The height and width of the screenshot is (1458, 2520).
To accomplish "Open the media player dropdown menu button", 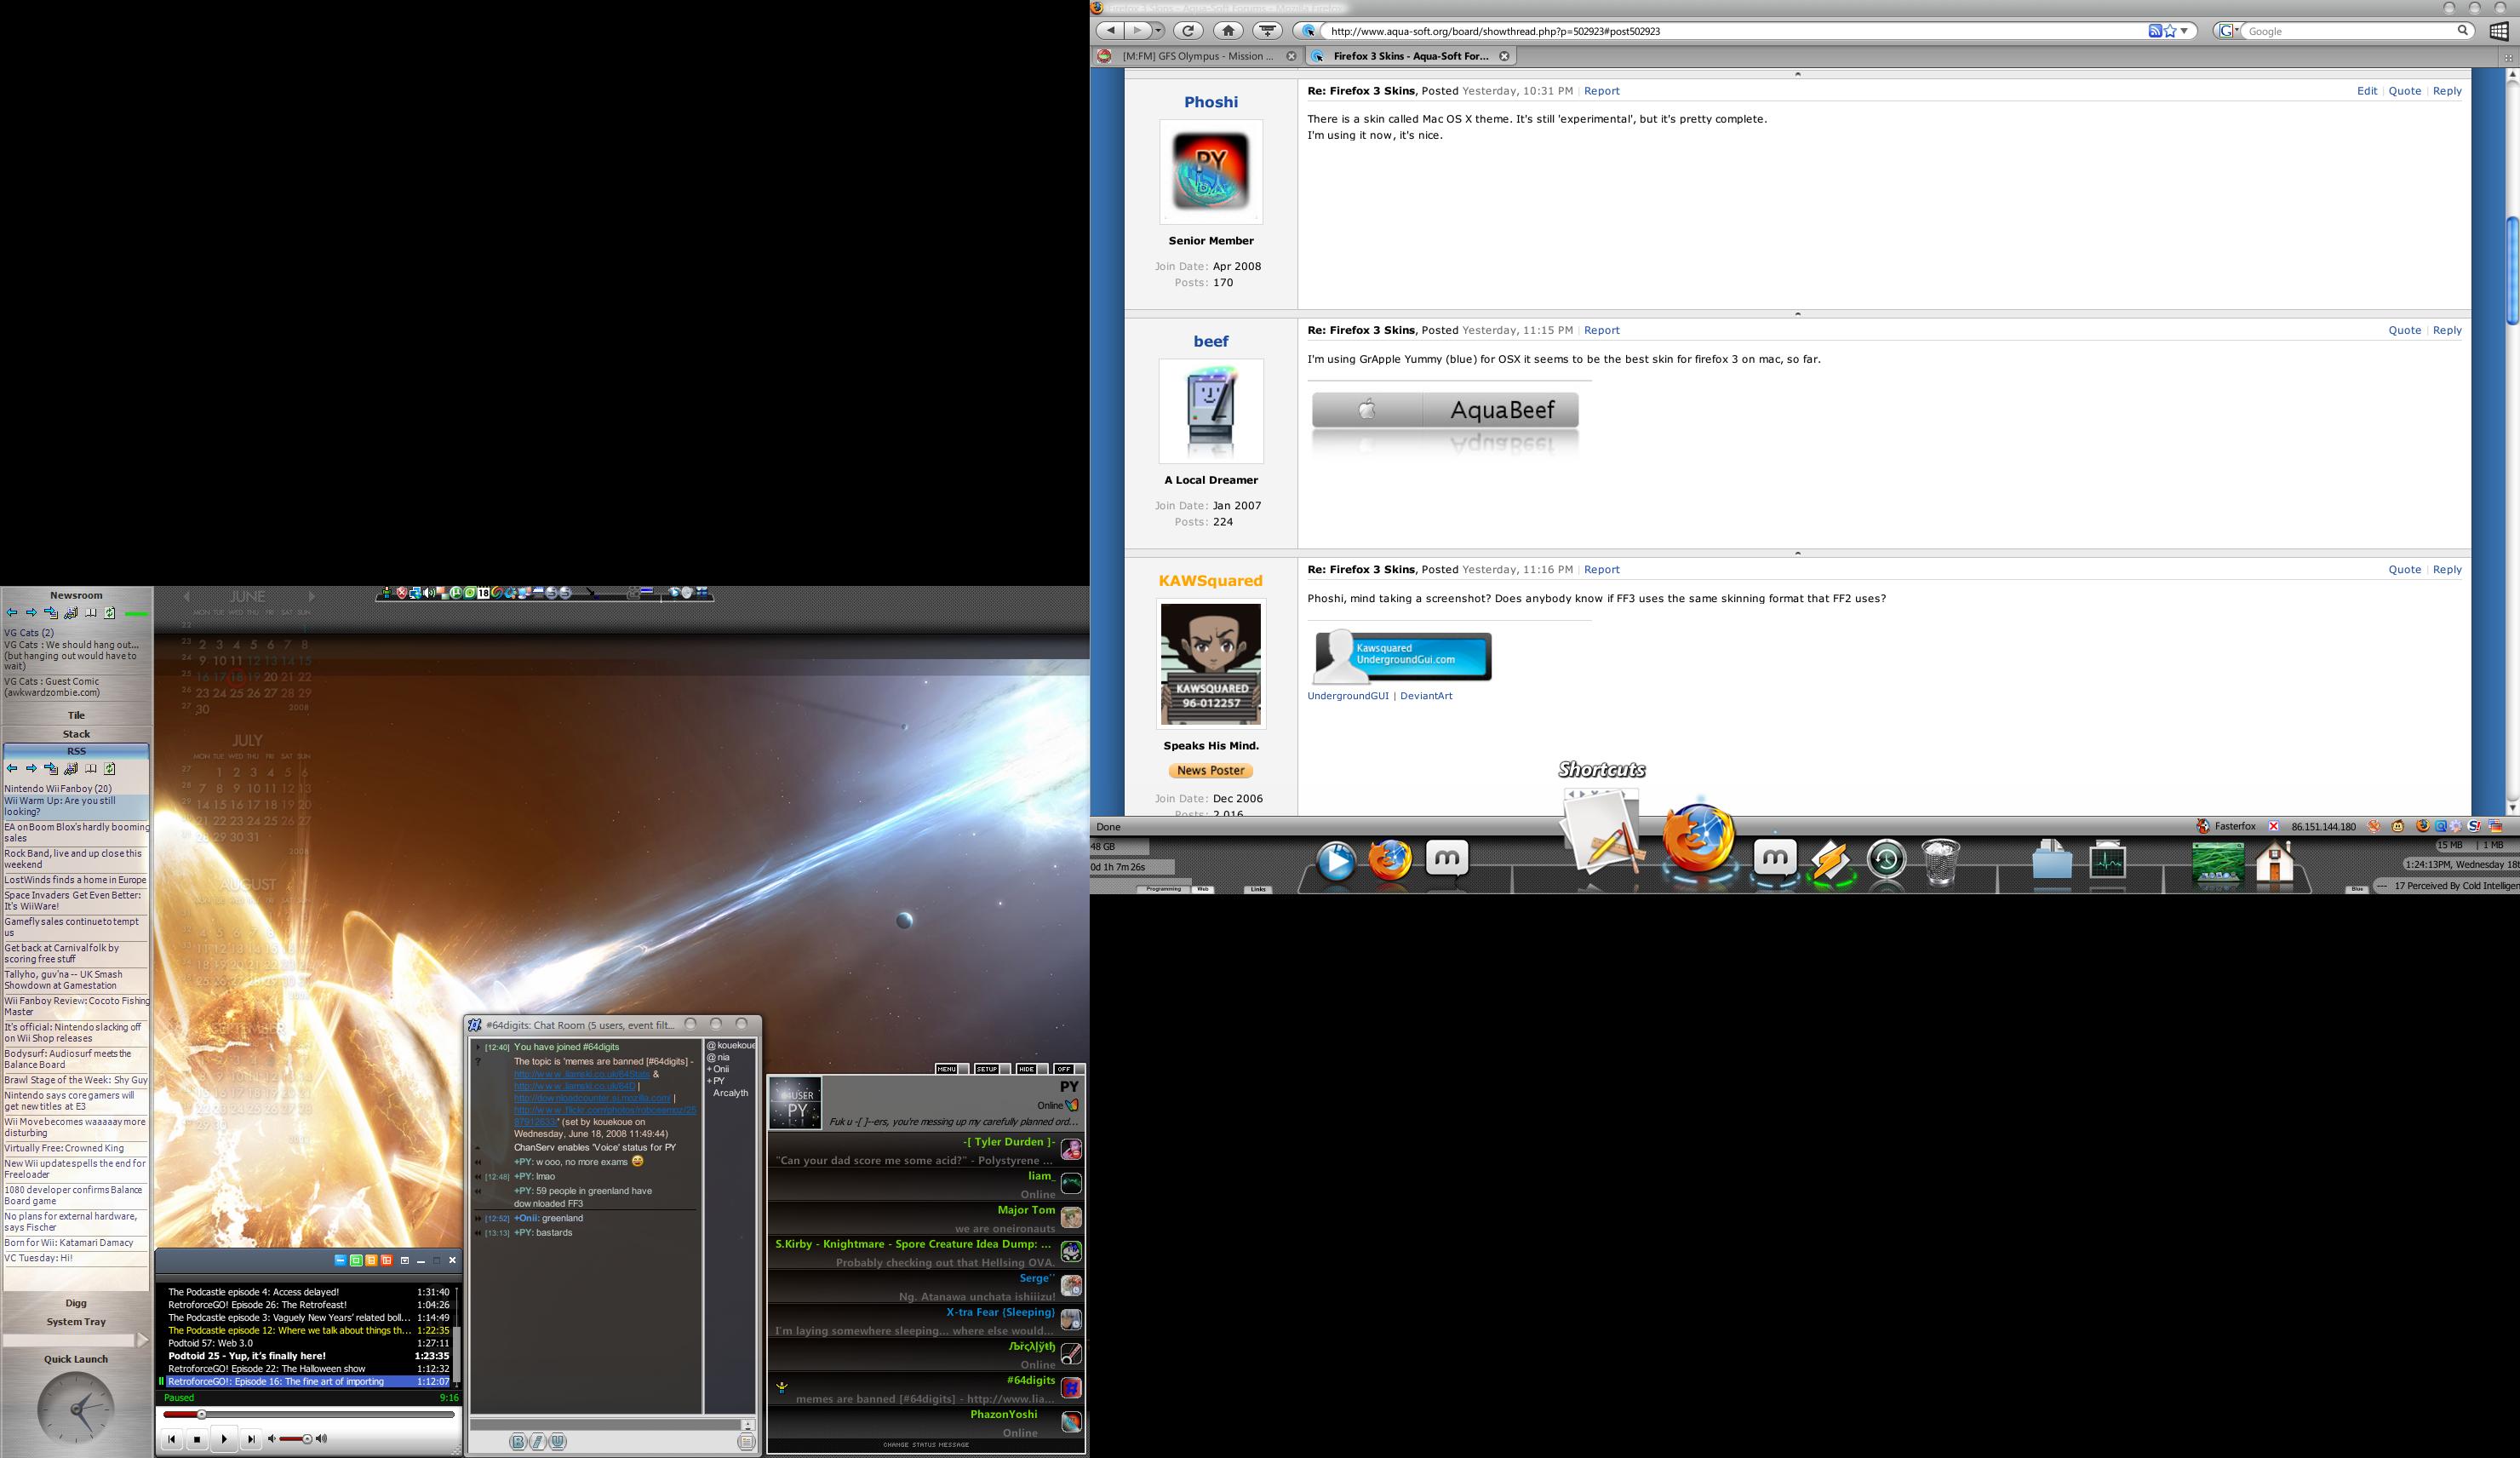I will (404, 1260).
